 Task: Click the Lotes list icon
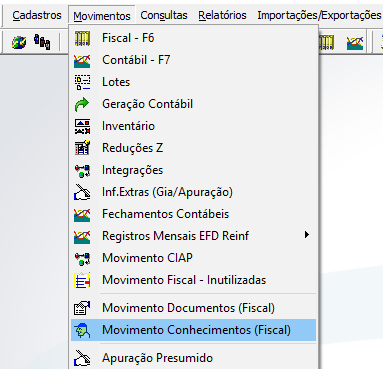[x=82, y=82]
